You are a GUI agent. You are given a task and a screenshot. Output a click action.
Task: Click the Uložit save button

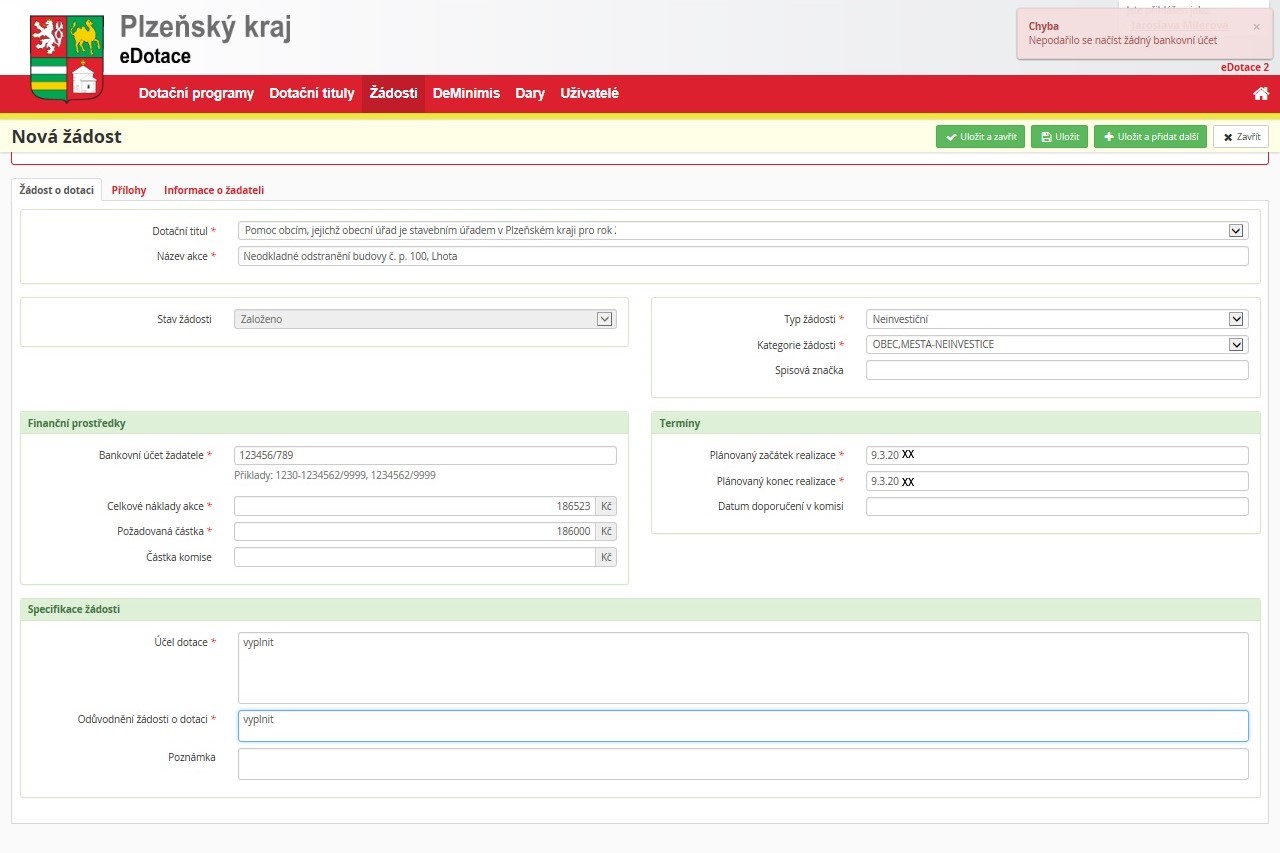[x=1059, y=137]
